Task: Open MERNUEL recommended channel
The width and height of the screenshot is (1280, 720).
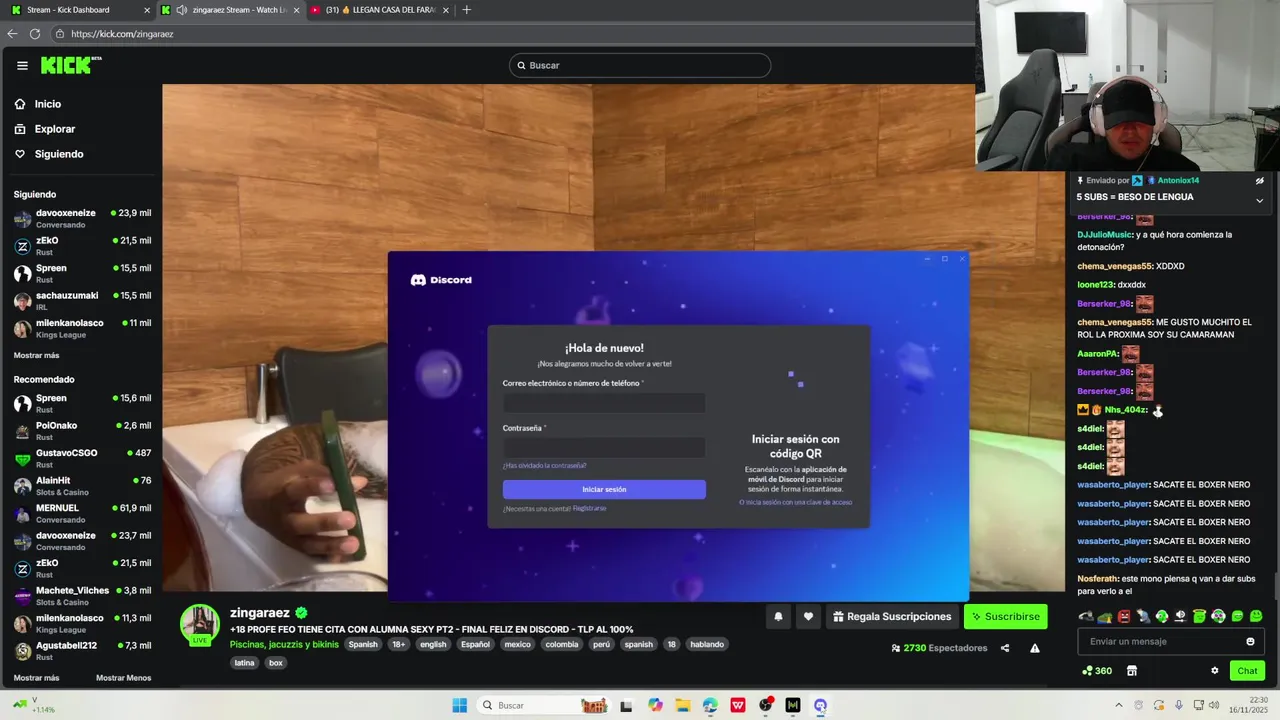Action: (82, 513)
